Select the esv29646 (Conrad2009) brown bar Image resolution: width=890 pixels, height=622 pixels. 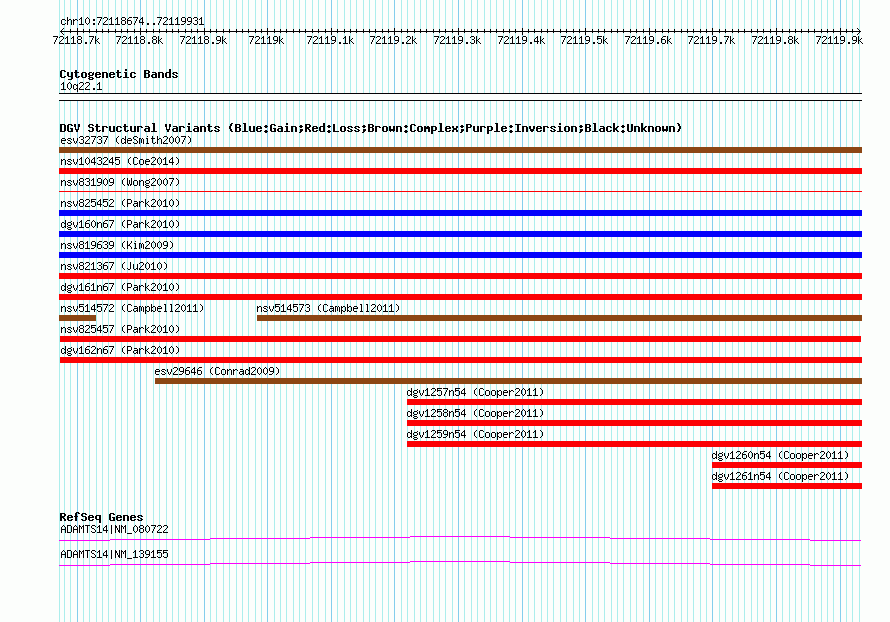pos(509,381)
